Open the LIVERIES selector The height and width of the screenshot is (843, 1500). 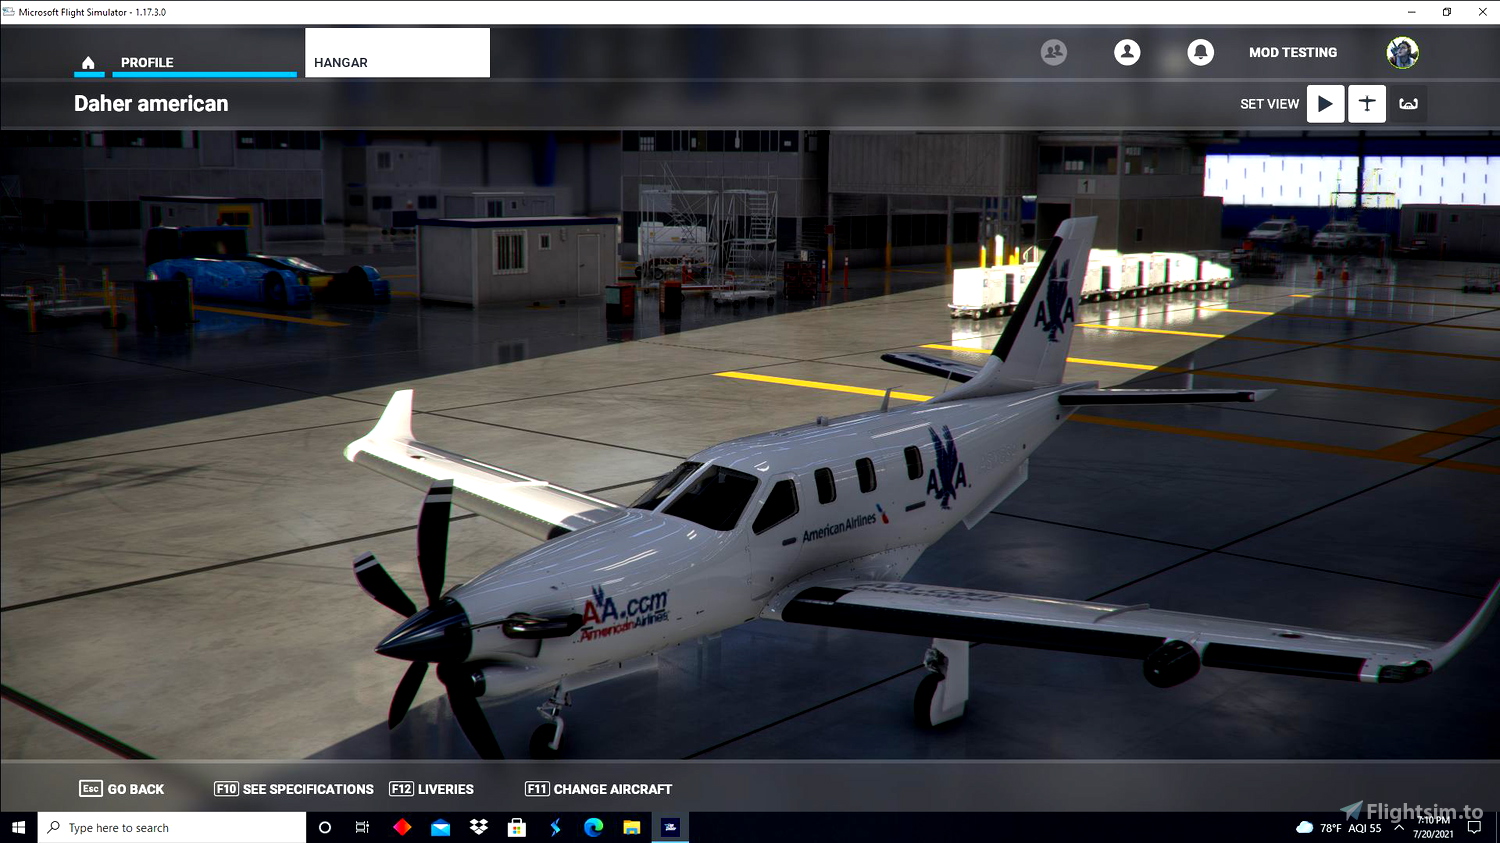(x=431, y=789)
